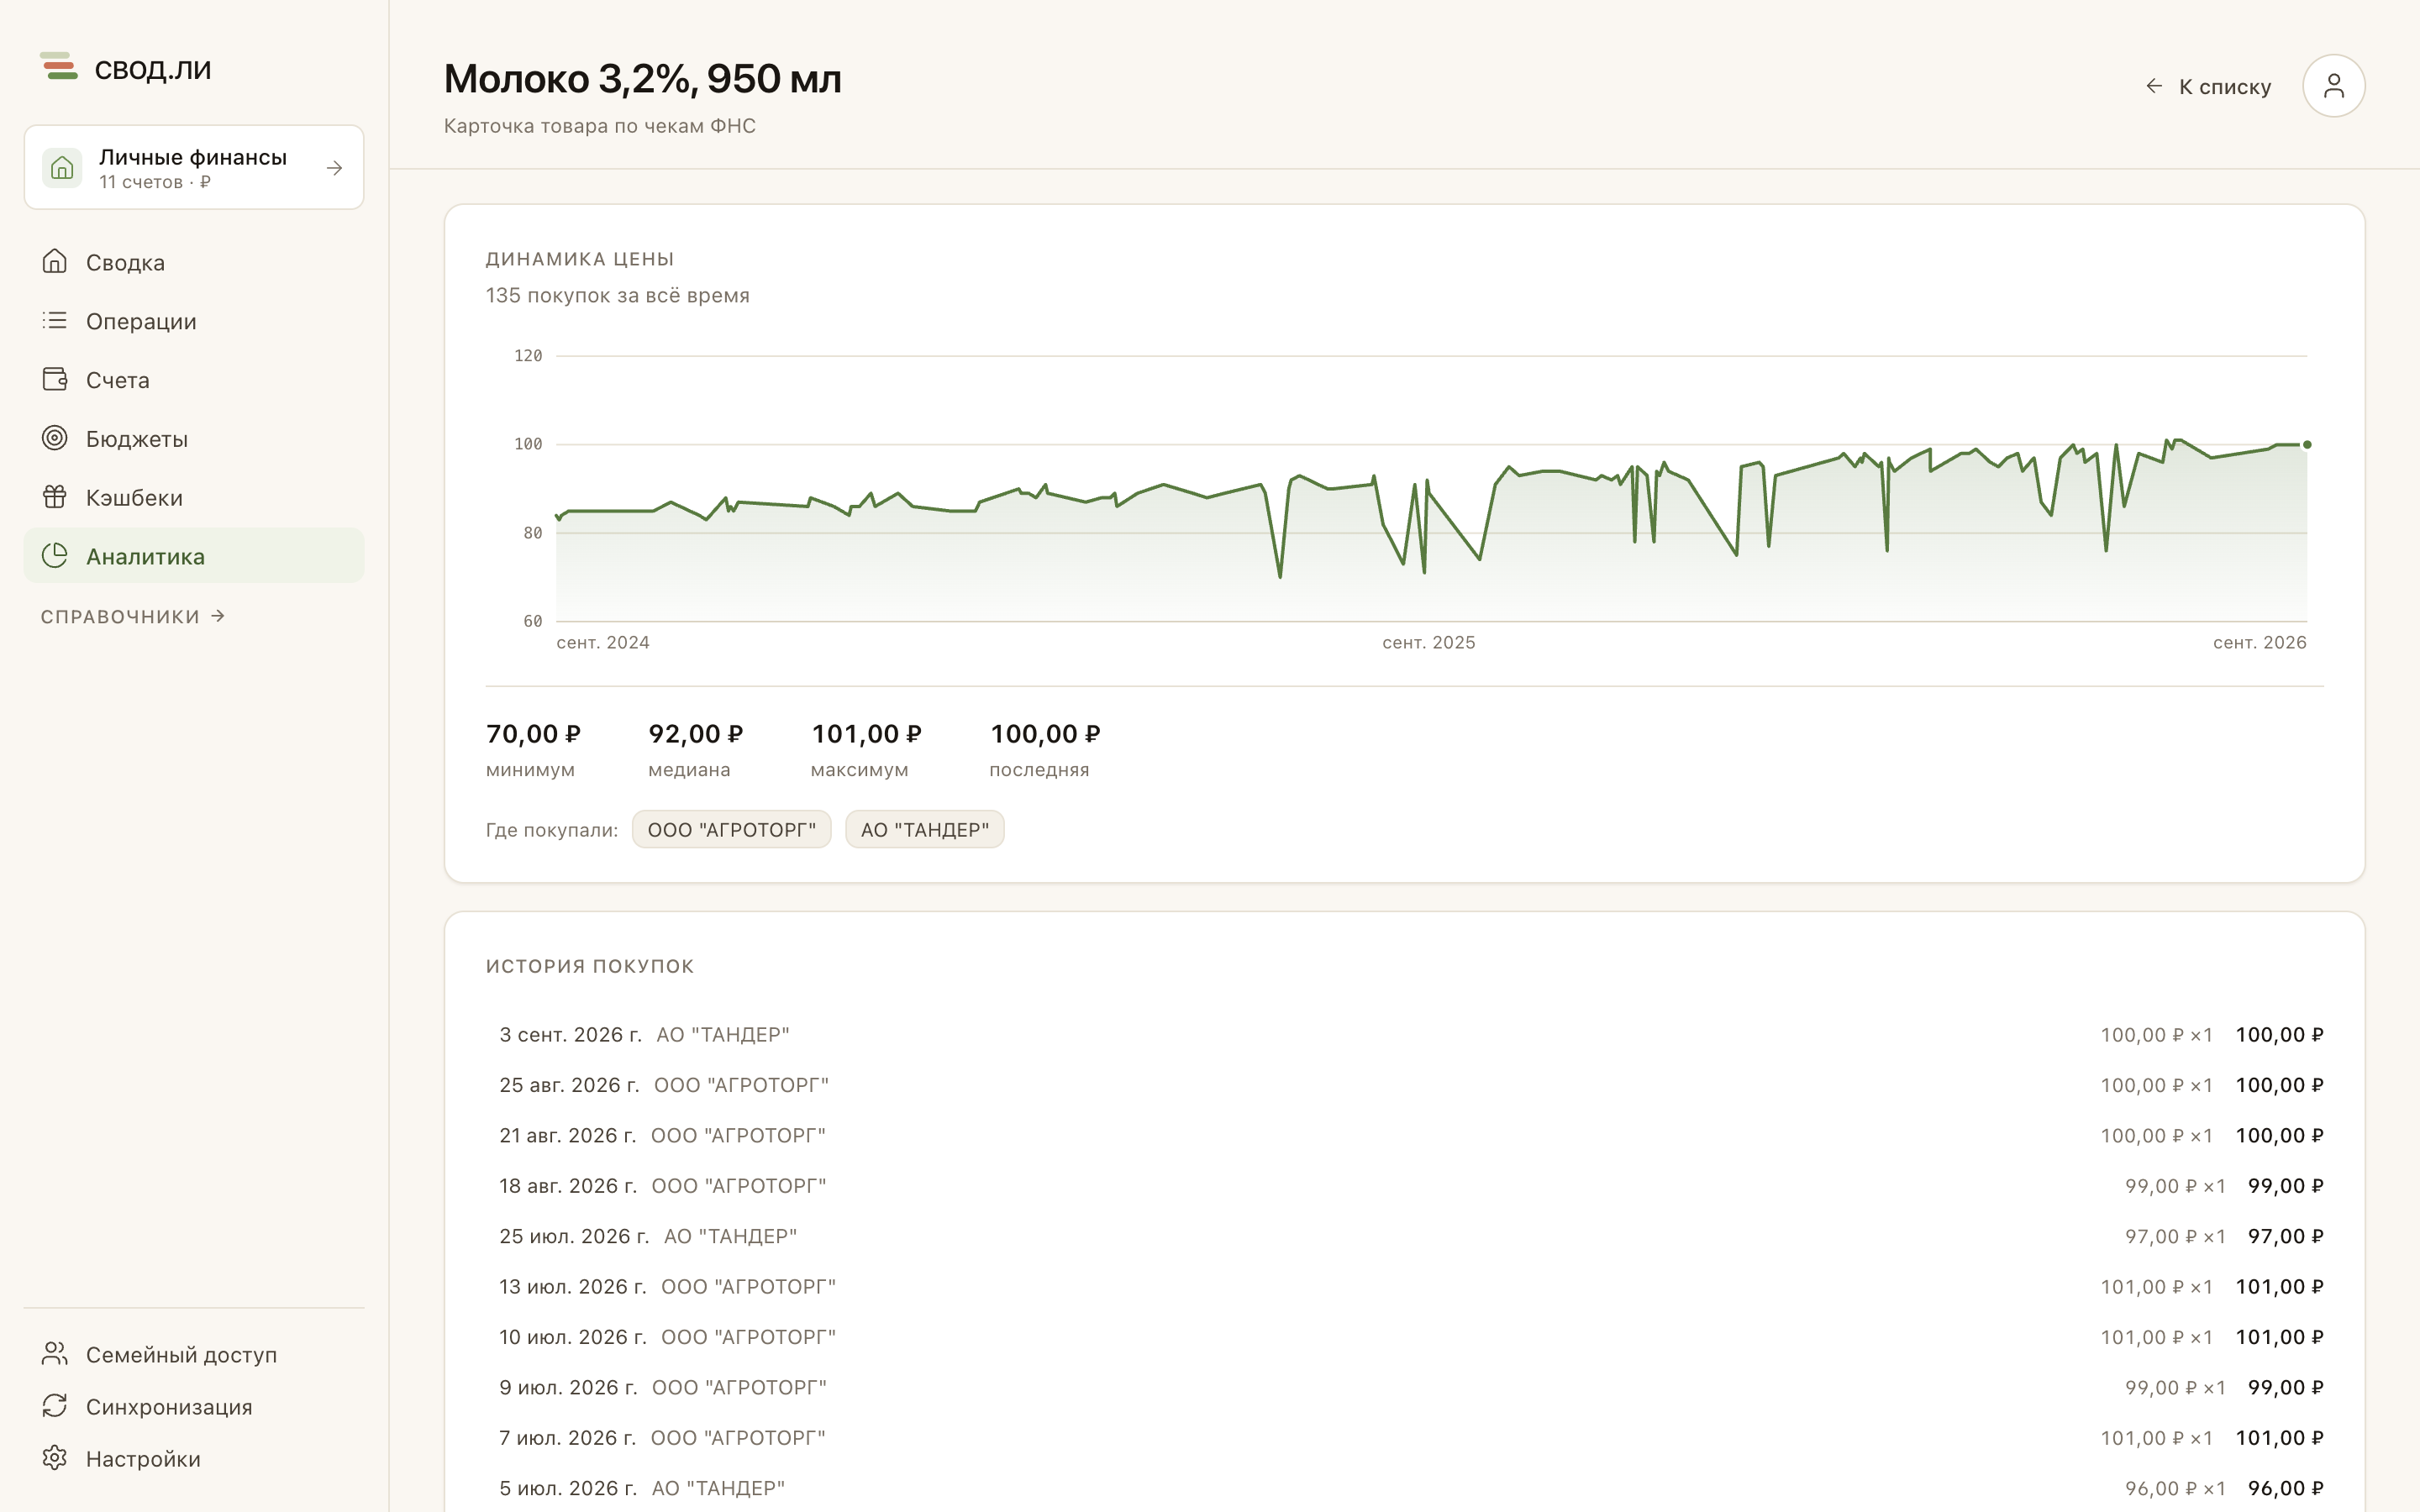Click the Операции list icon

[55, 321]
